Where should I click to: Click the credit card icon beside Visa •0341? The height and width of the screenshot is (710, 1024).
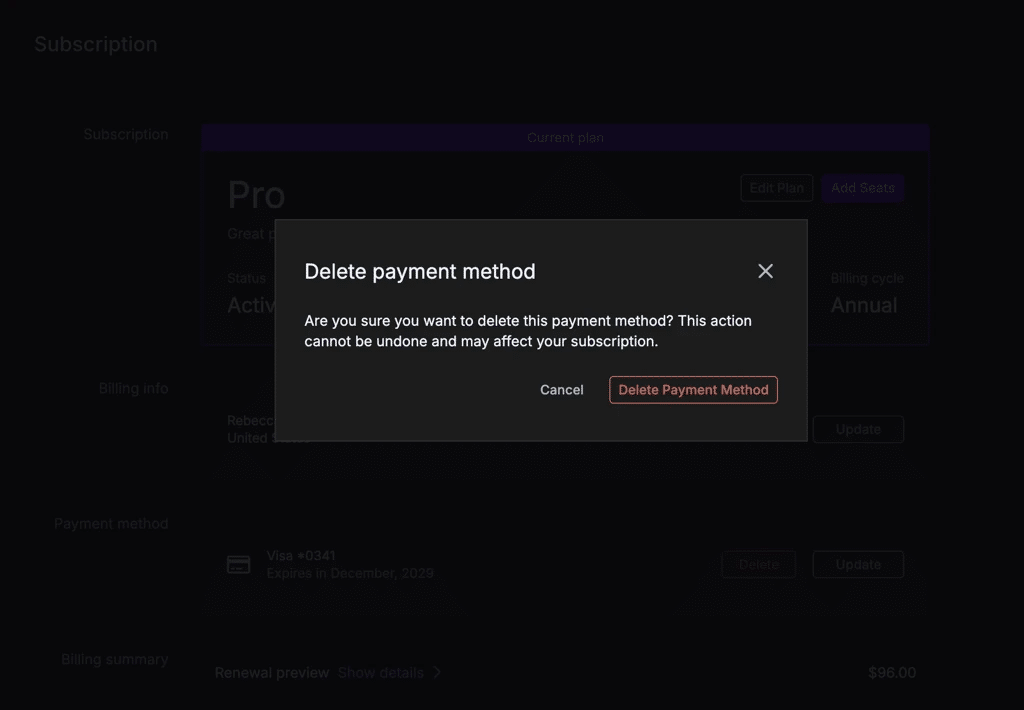coord(238,563)
